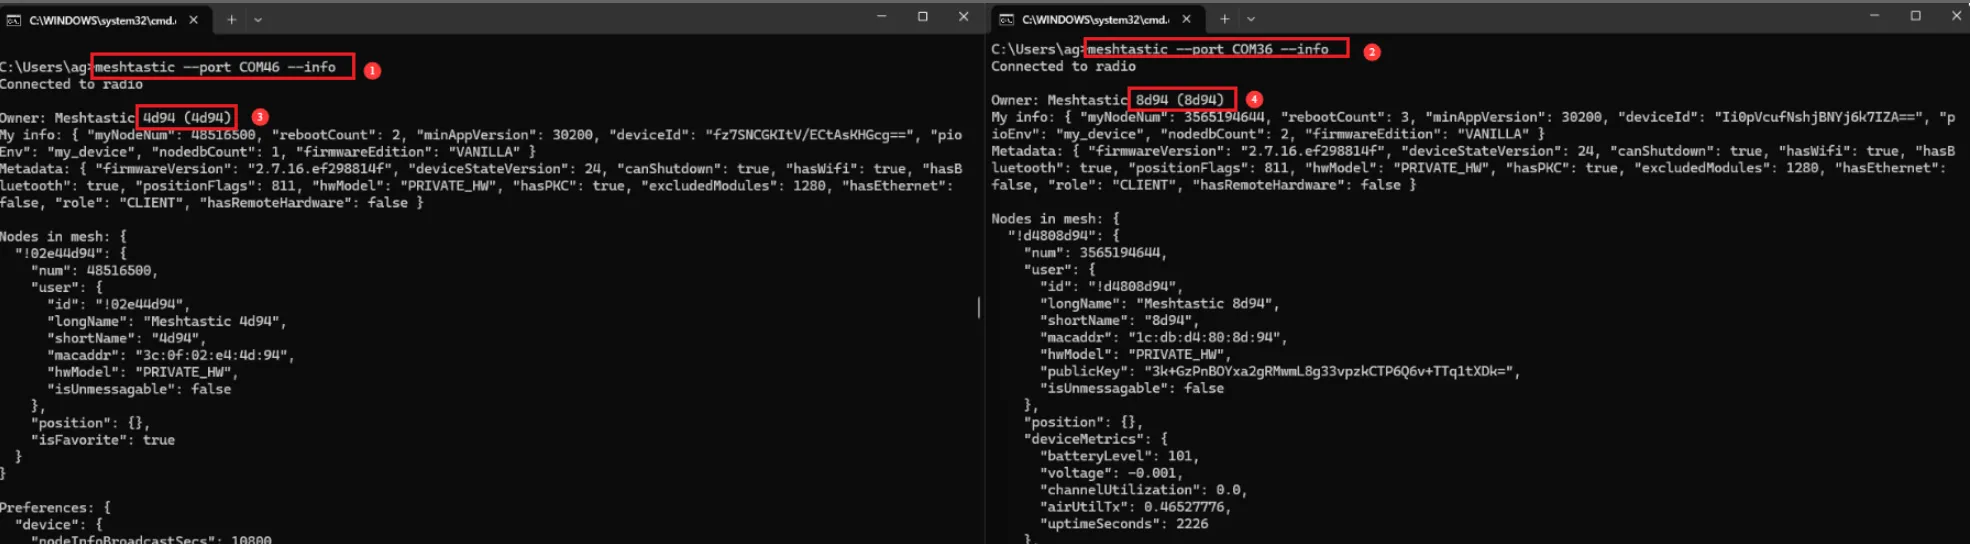Minimize the COM46 terminal window
Image resolution: width=1970 pixels, height=544 pixels.
[x=881, y=17]
